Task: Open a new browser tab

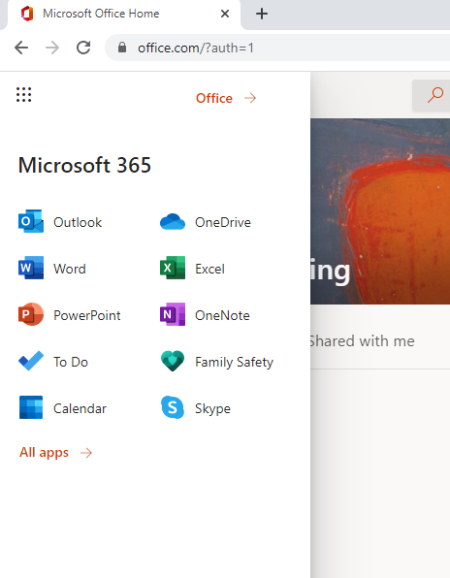Action: (262, 14)
